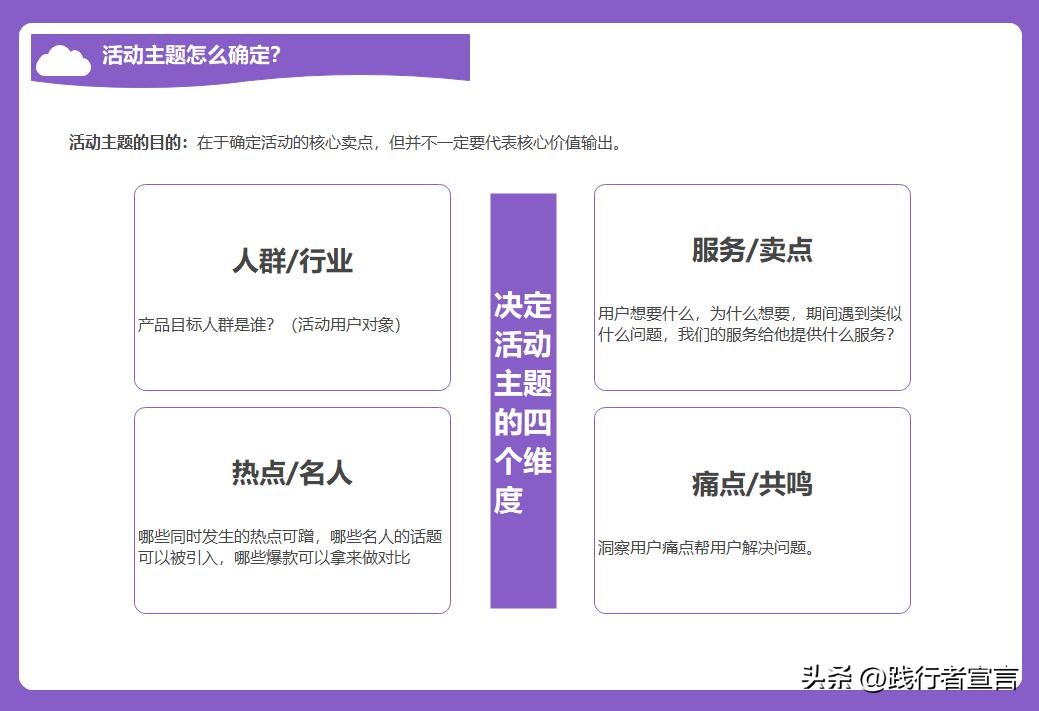Click the 产品目标人群是谁 description line
This screenshot has width=1039, height=711.
pyautogui.click(x=270, y=323)
